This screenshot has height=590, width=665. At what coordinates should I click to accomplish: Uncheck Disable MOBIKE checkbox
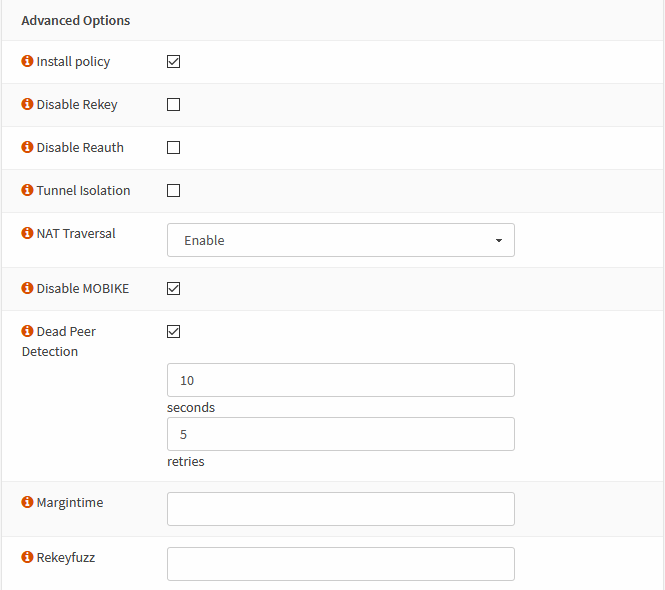click(x=173, y=288)
